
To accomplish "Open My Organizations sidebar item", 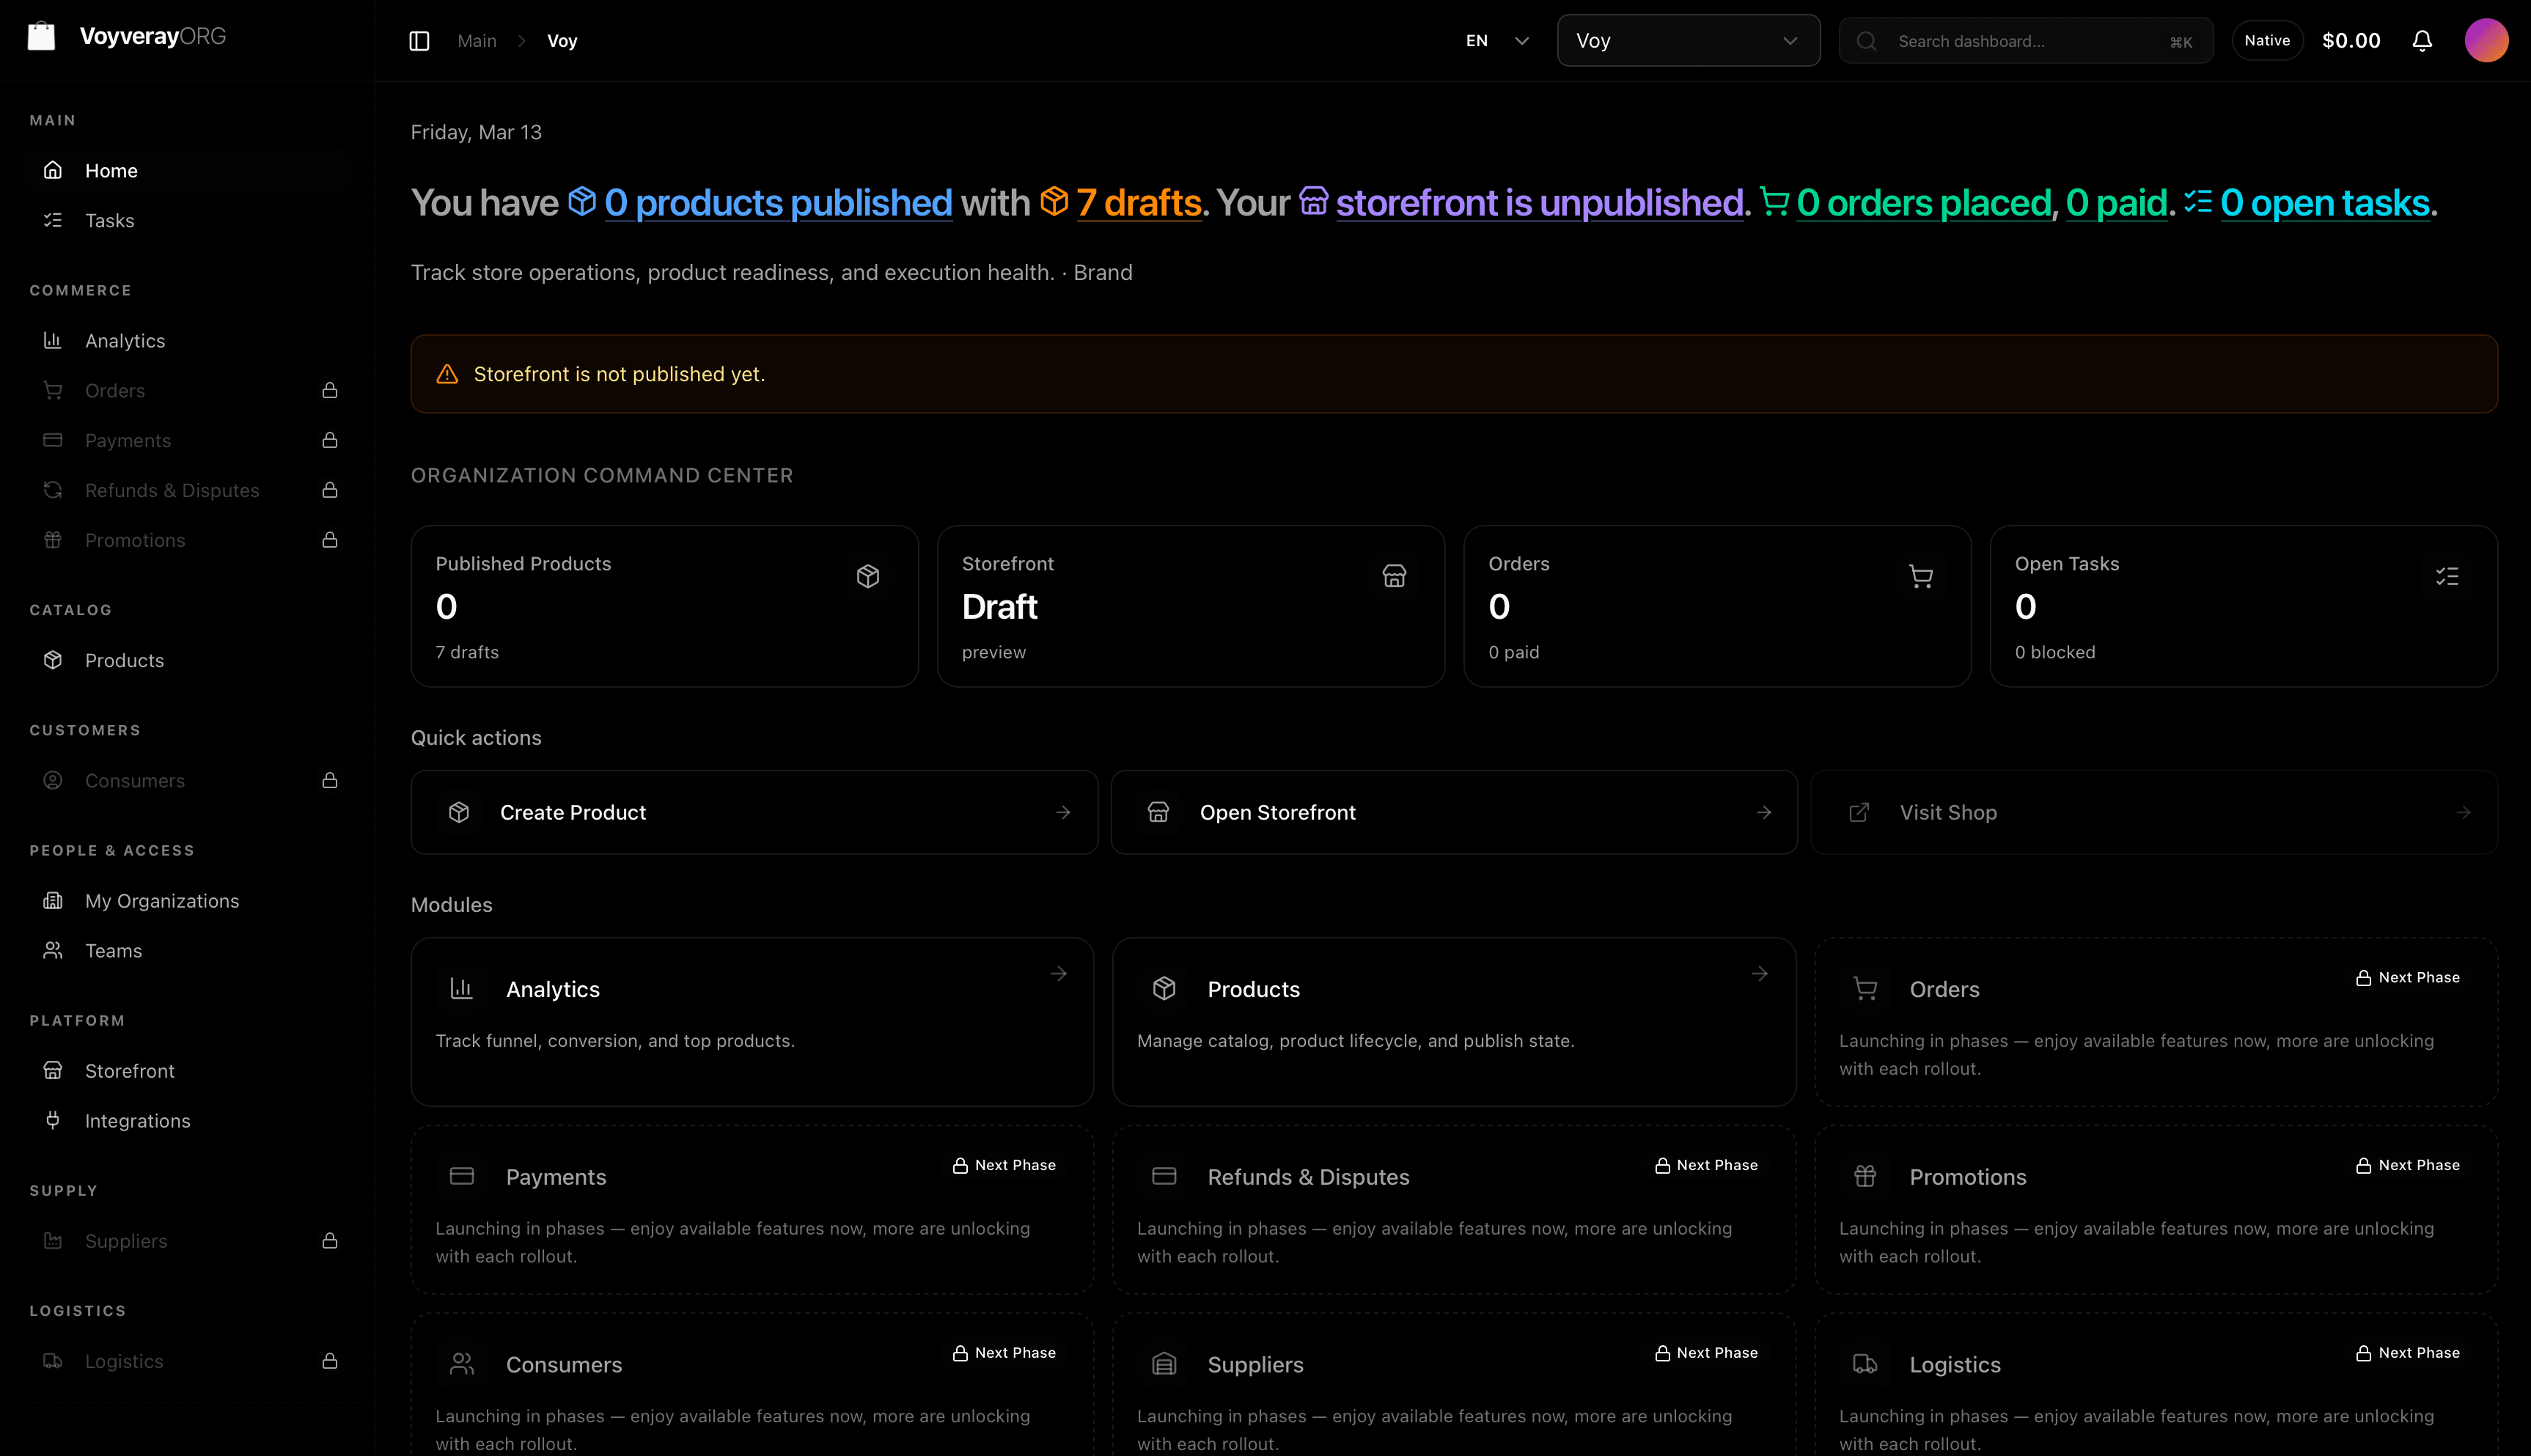I will coord(161,900).
